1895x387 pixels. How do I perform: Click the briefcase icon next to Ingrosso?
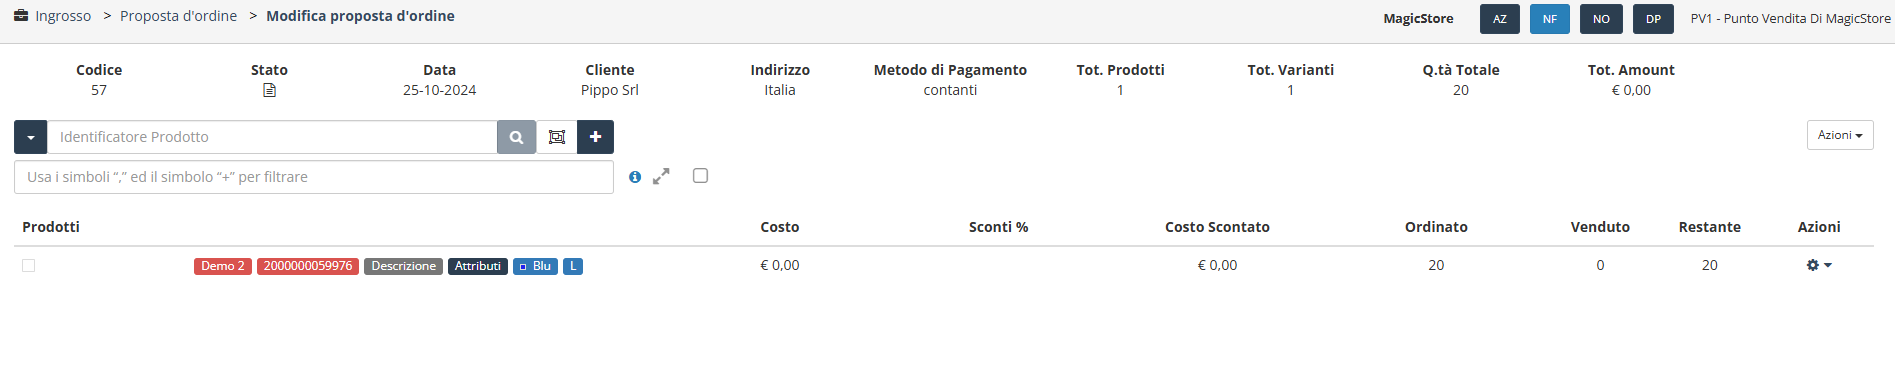[x=21, y=16]
